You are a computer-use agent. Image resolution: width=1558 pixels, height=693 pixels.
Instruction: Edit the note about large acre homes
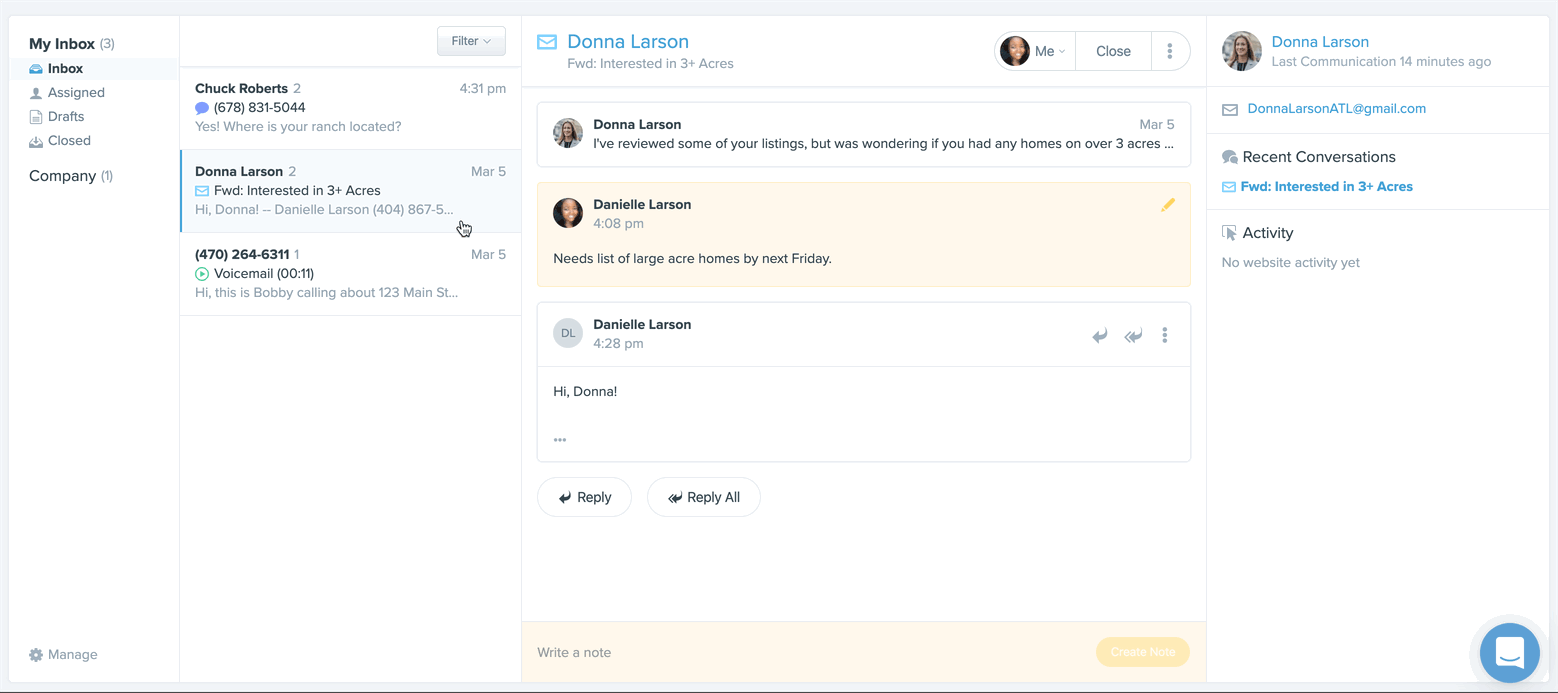(1168, 205)
